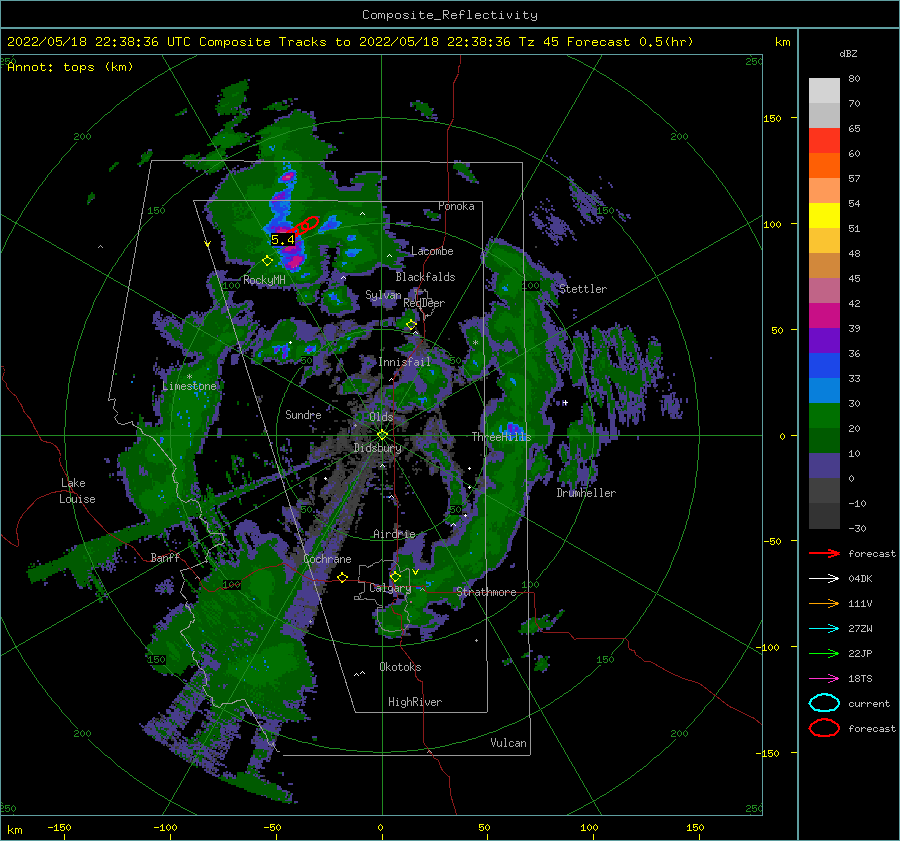900x841 pixels.
Task: Click the Composite_Reflectivity title
Action: 449,15
